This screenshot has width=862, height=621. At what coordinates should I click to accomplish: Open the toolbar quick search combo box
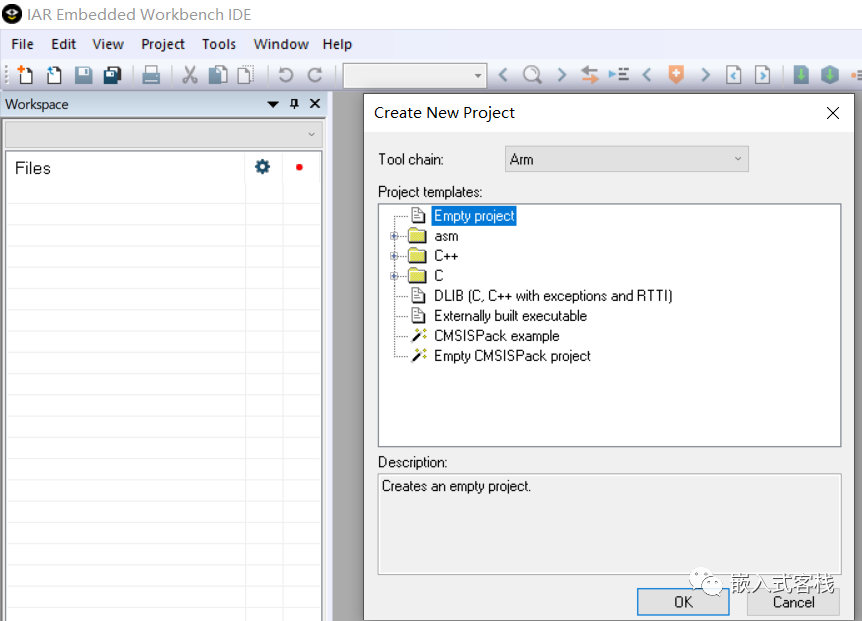tap(415, 75)
